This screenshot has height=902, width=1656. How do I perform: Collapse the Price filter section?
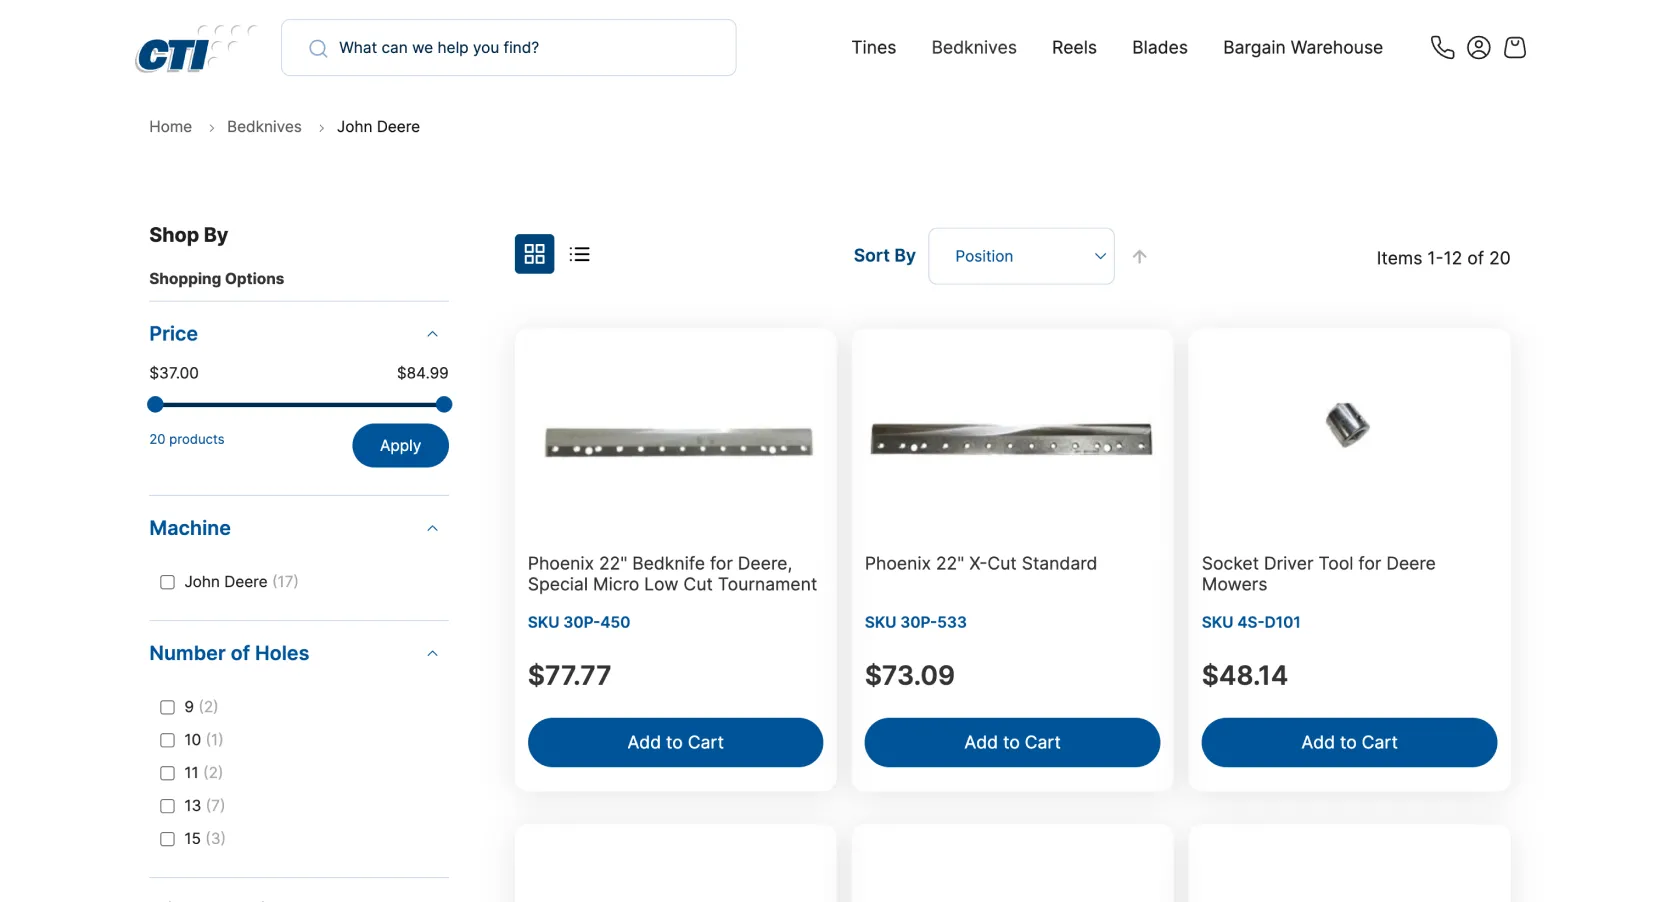click(x=432, y=334)
